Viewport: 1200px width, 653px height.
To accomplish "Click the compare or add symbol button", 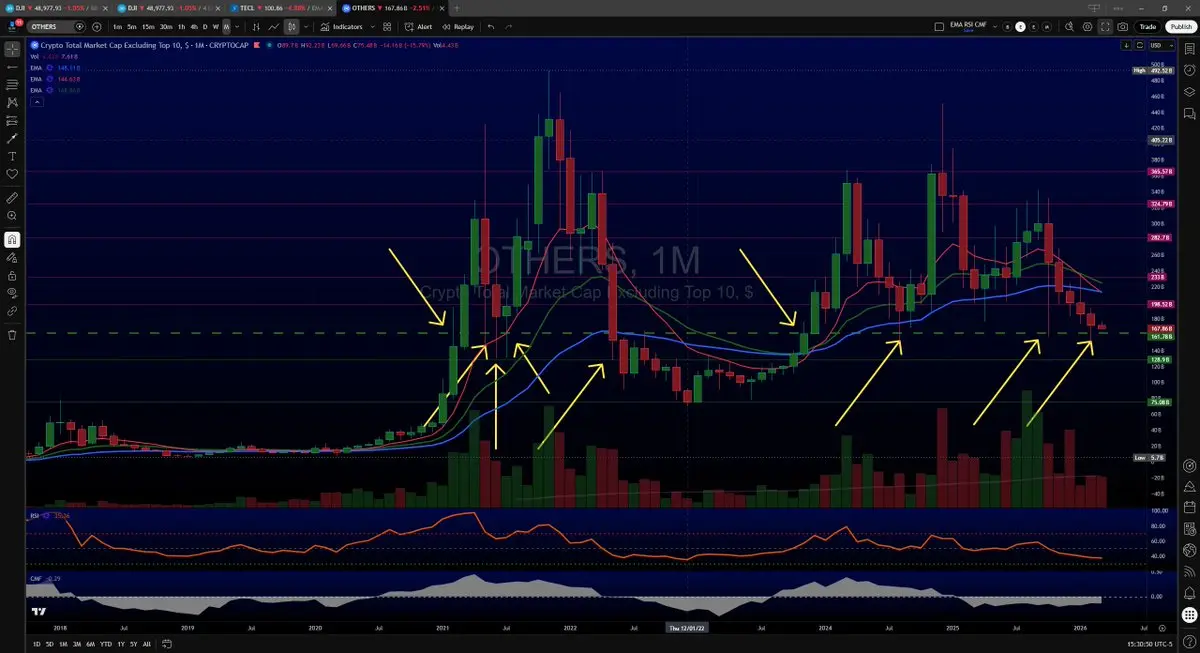I will 95,27.
